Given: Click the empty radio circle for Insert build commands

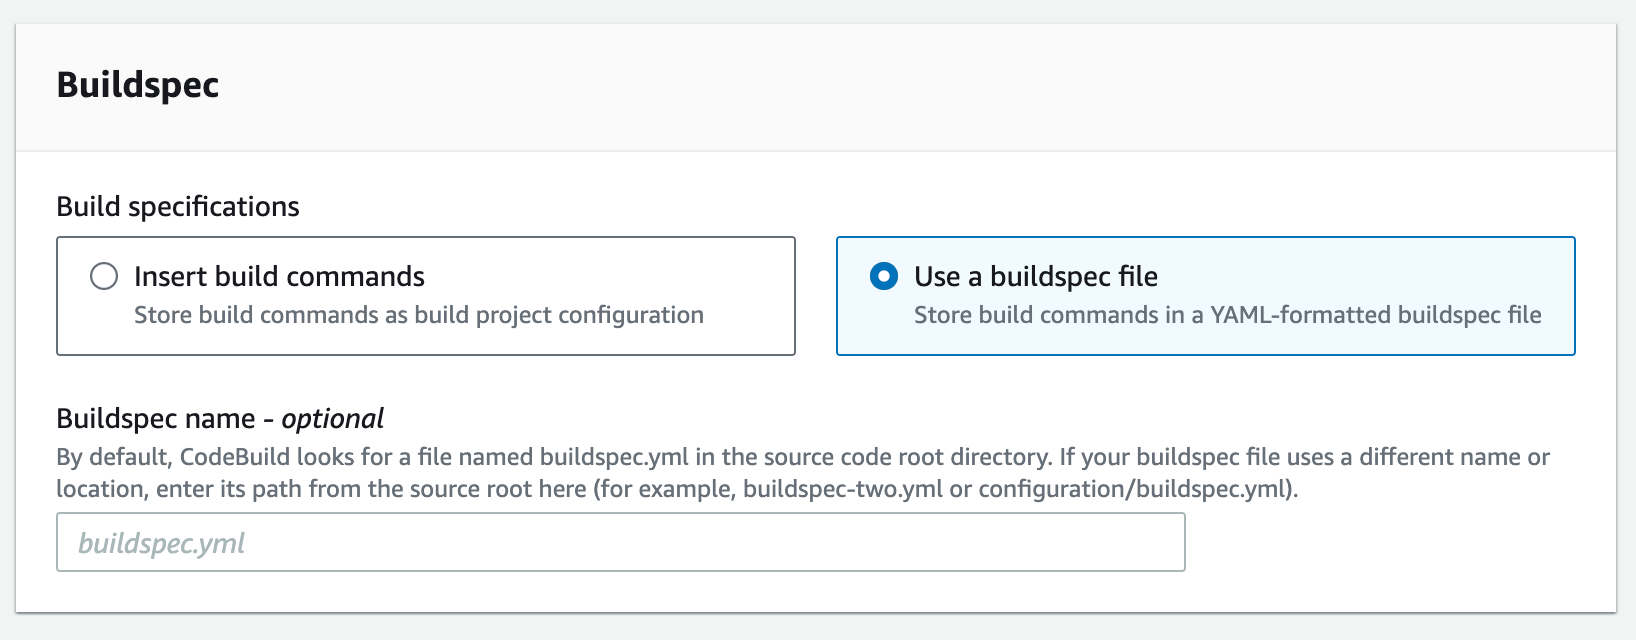Looking at the screenshot, I should [x=104, y=277].
